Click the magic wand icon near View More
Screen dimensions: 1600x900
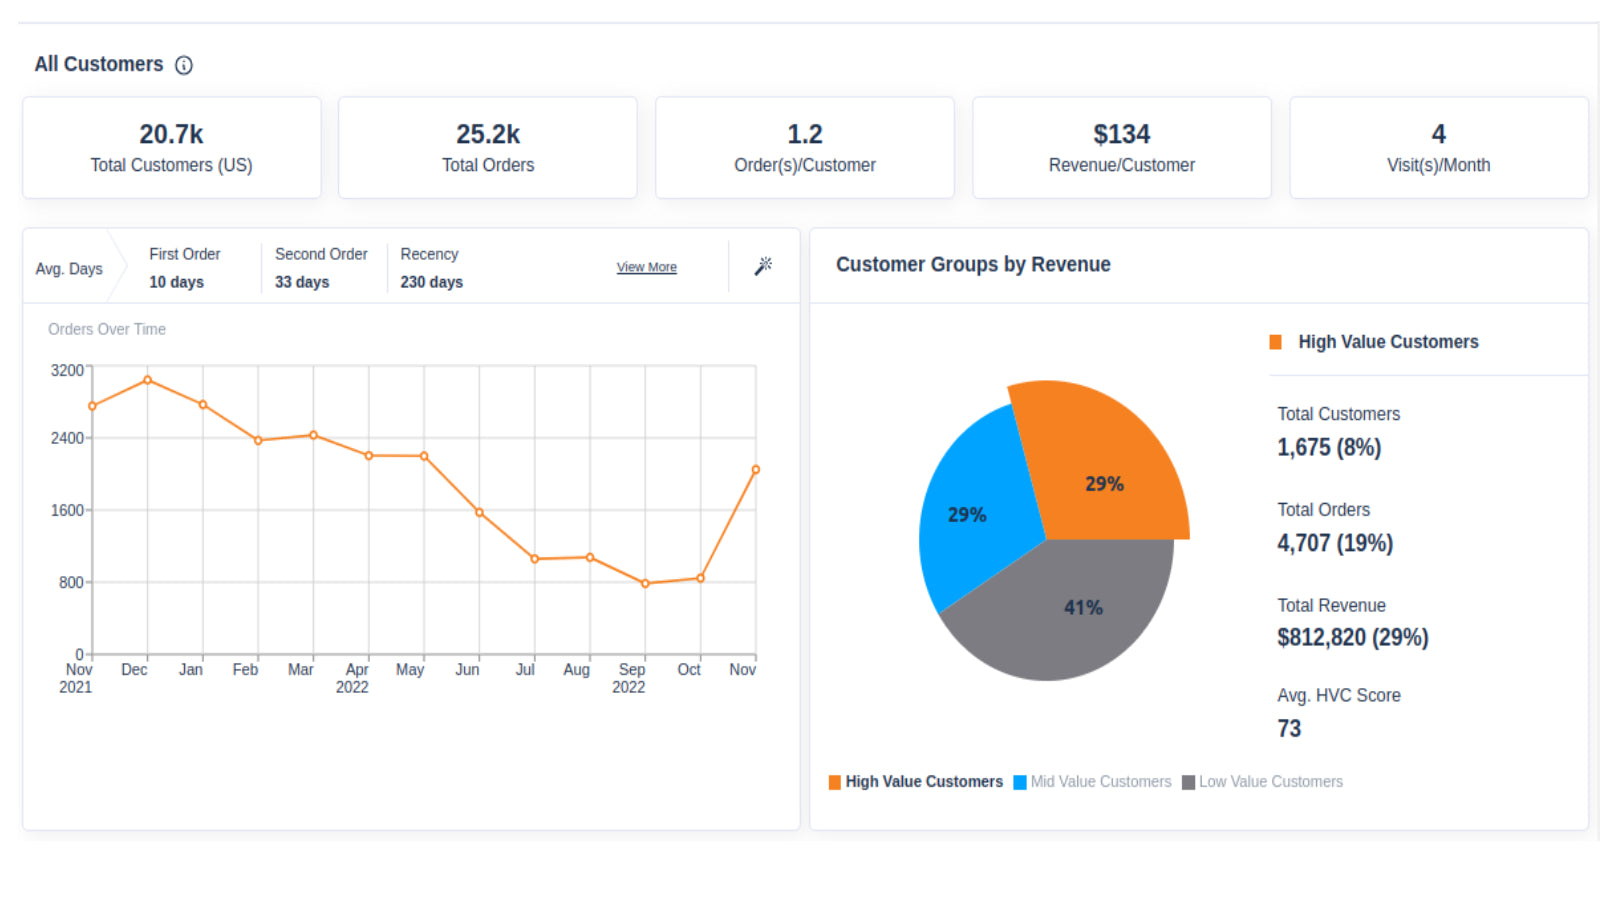pos(763,266)
